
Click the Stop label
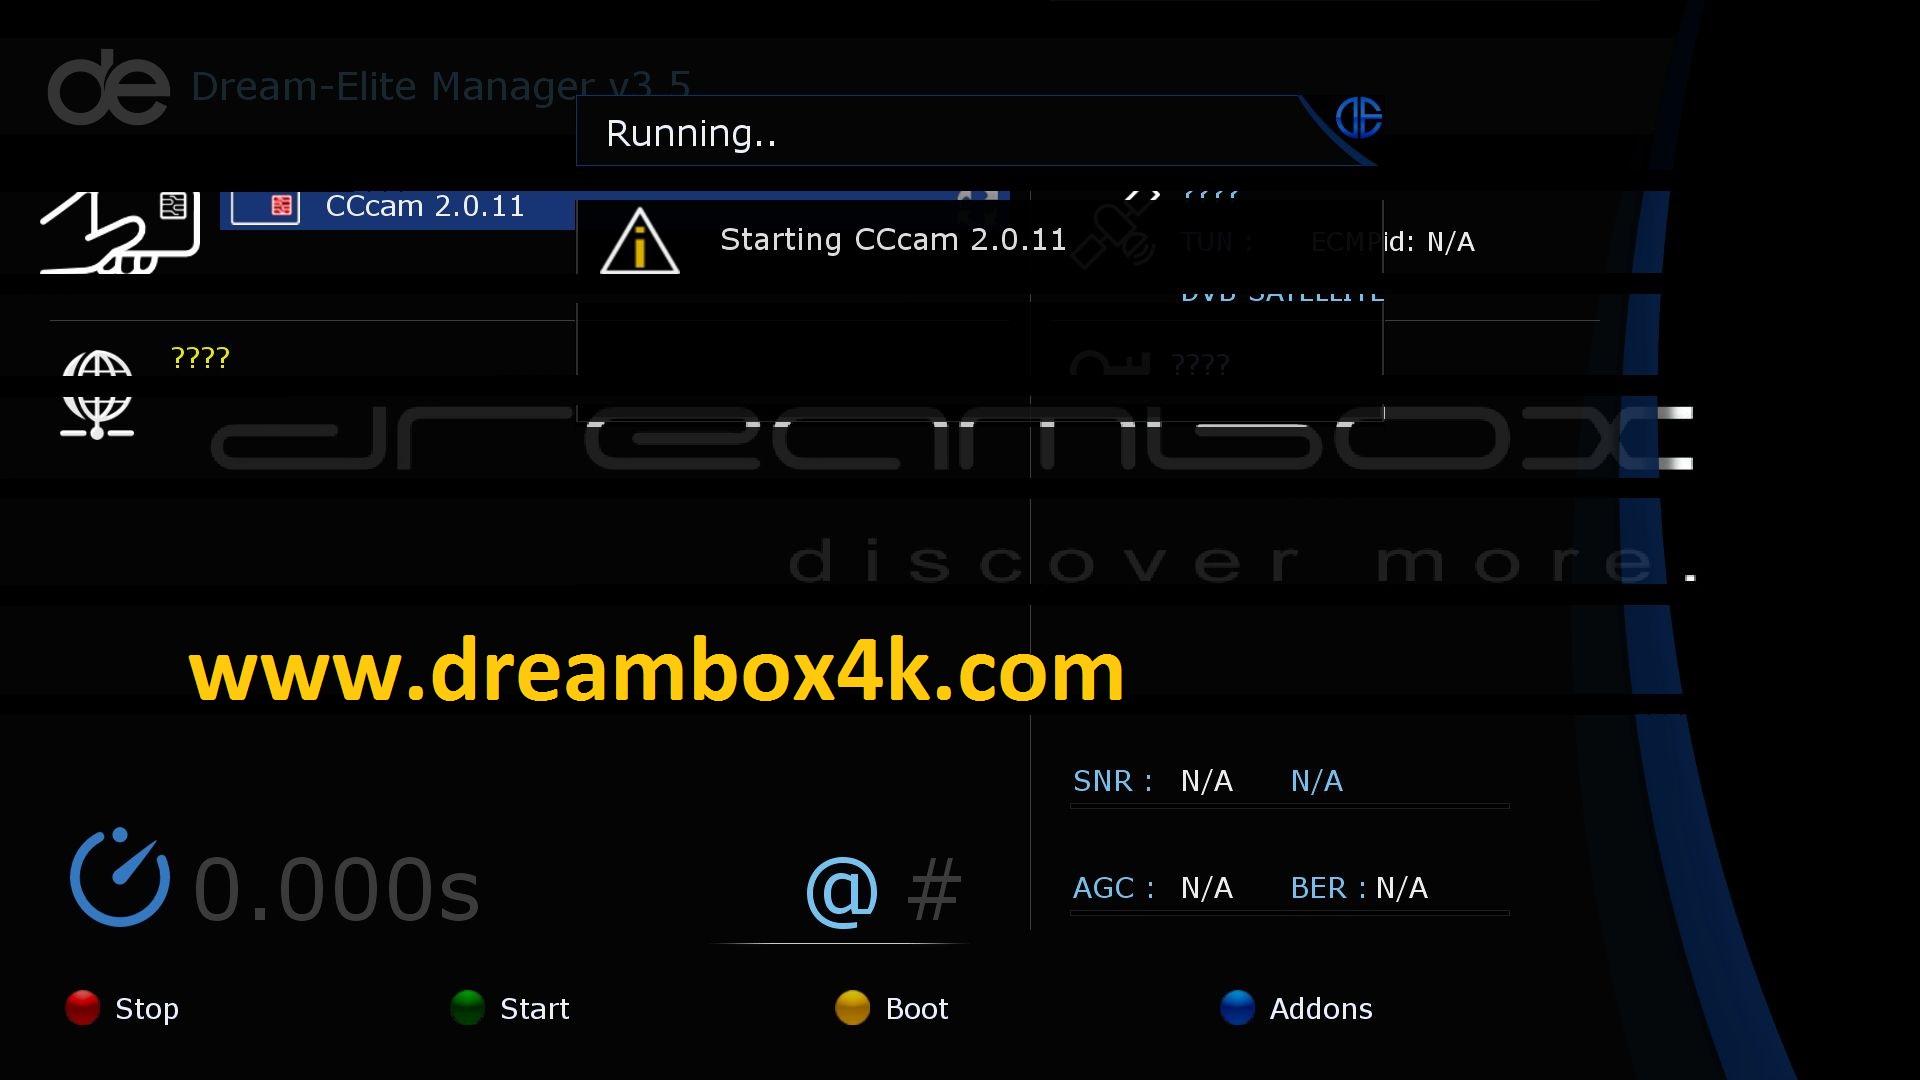pos(147,1009)
